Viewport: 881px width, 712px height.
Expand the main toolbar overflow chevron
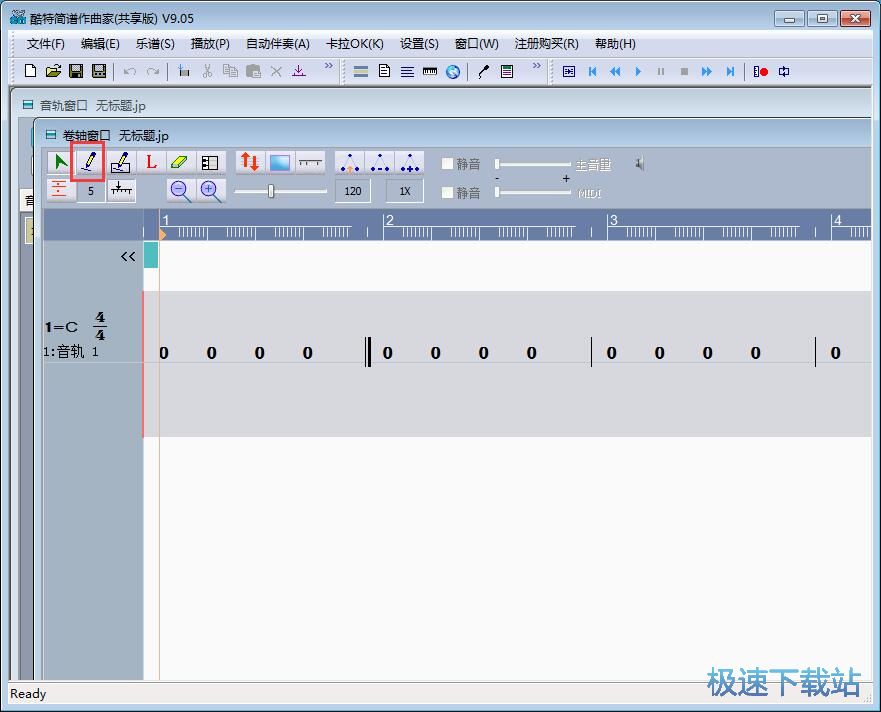[x=328, y=68]
